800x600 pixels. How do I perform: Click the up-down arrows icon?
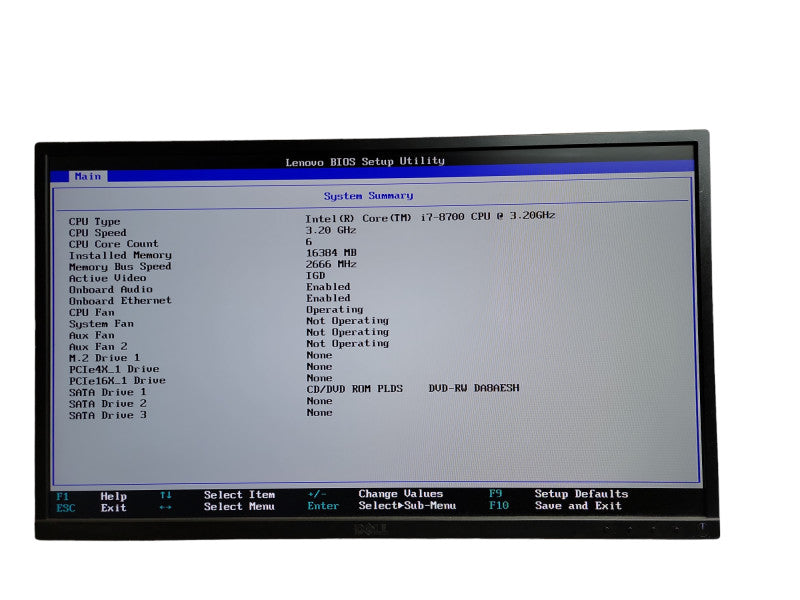pos(166,495)
